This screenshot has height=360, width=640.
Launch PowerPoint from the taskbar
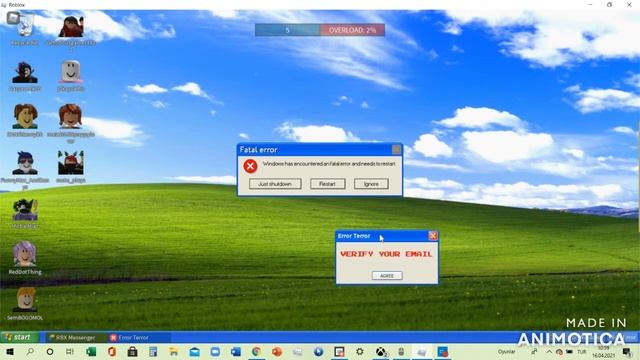[277, 352]
